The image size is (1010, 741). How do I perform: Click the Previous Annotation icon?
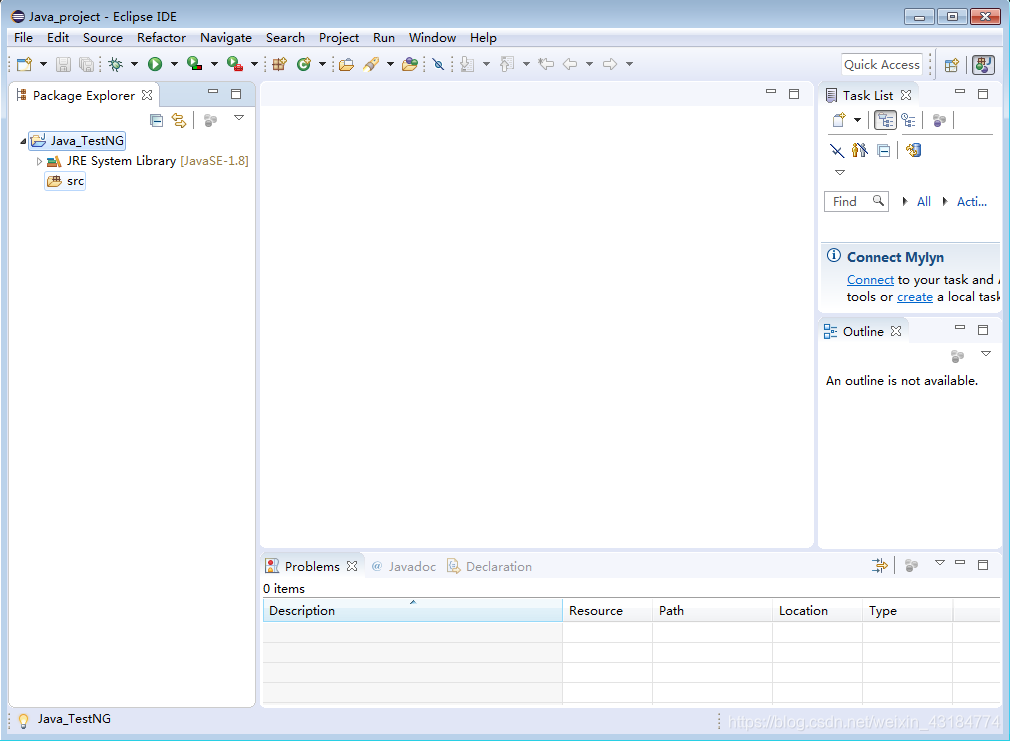[508, 64]
